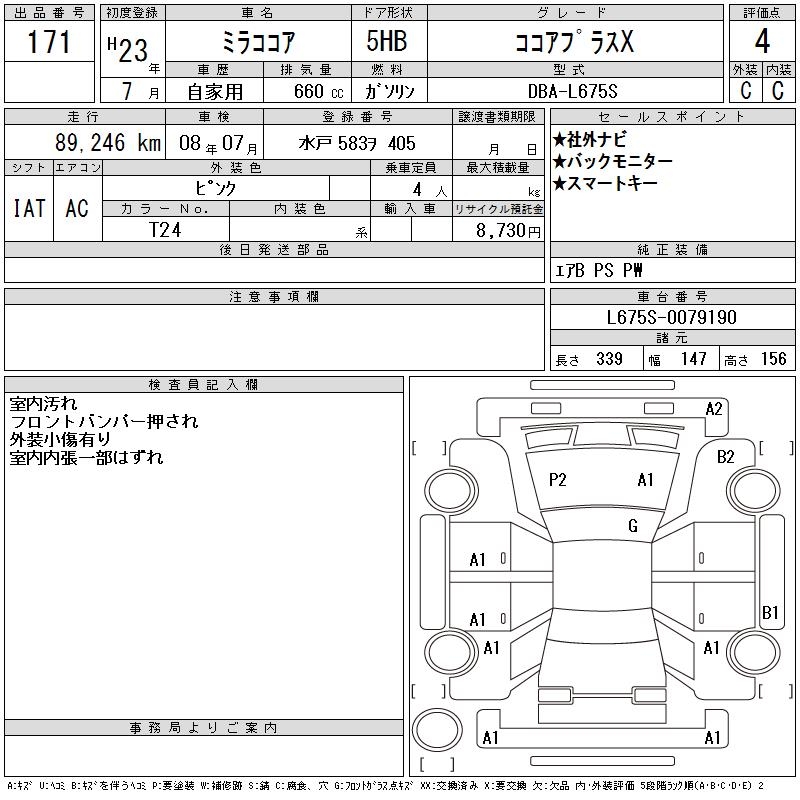Select the G windshield chip mark
Viewport: 800px width, 800px height.
(633, 526)
